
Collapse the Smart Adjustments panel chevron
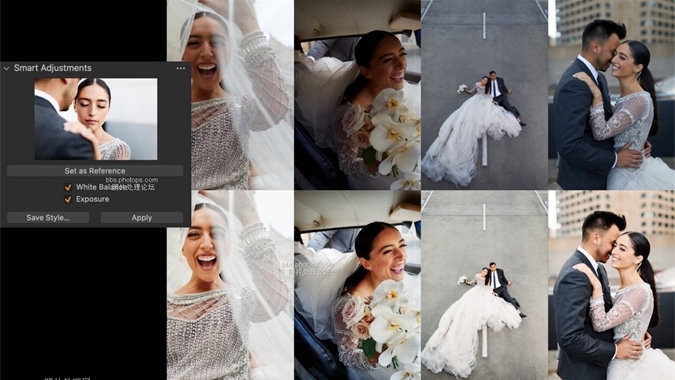(x=6, y=68)
